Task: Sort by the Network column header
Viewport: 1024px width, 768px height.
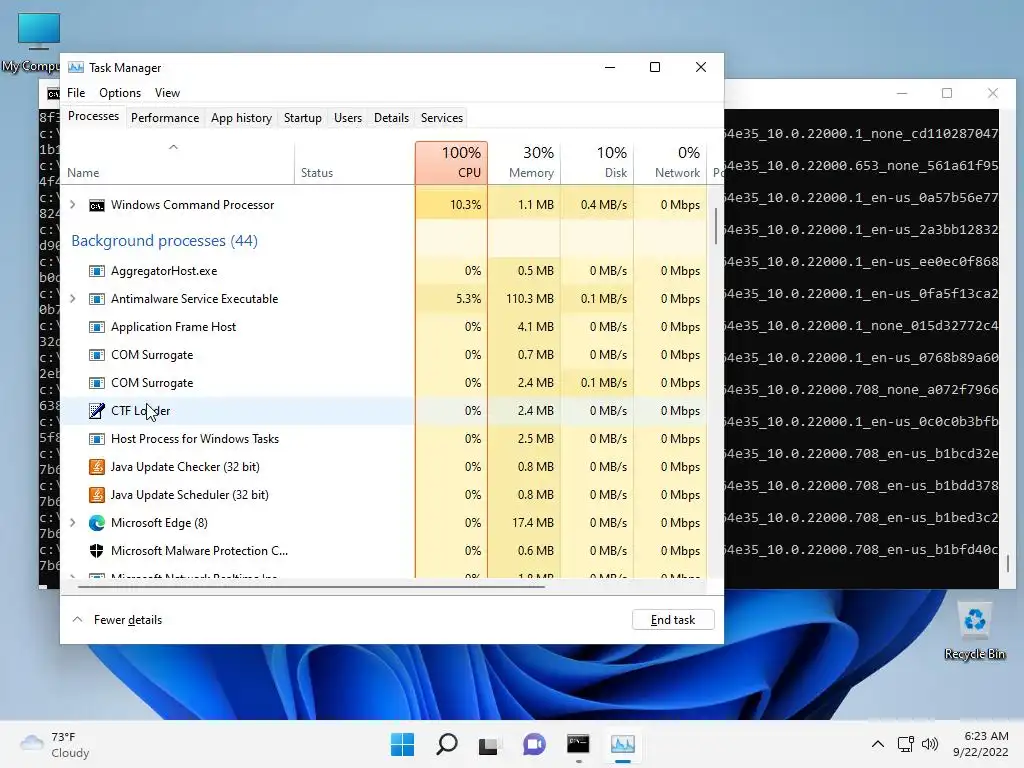Action: (x=670, y=163)
